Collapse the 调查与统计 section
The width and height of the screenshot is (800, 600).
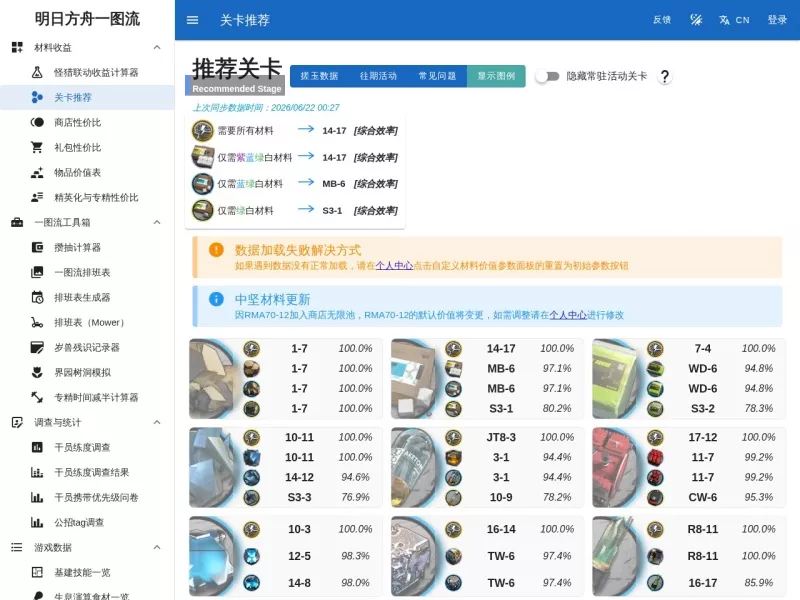tap(157, 422)
